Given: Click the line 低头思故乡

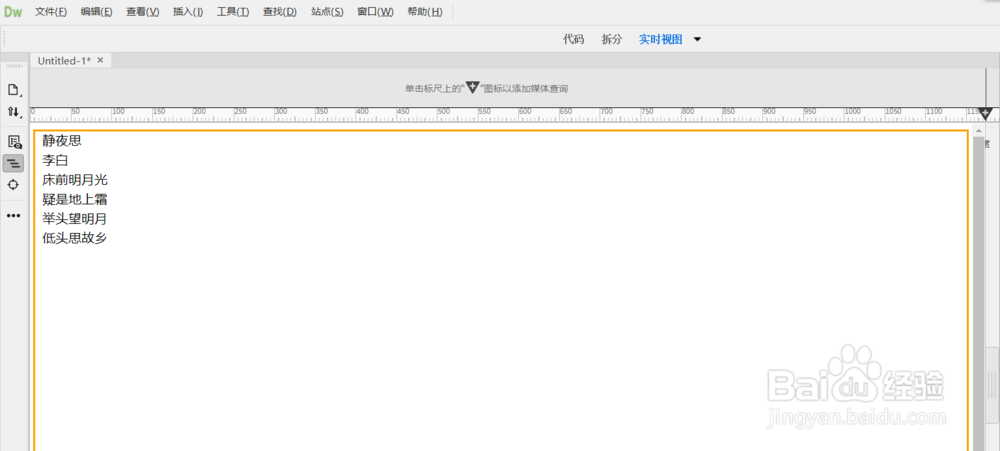Looking at the screenshot, I should coord(75,239).
